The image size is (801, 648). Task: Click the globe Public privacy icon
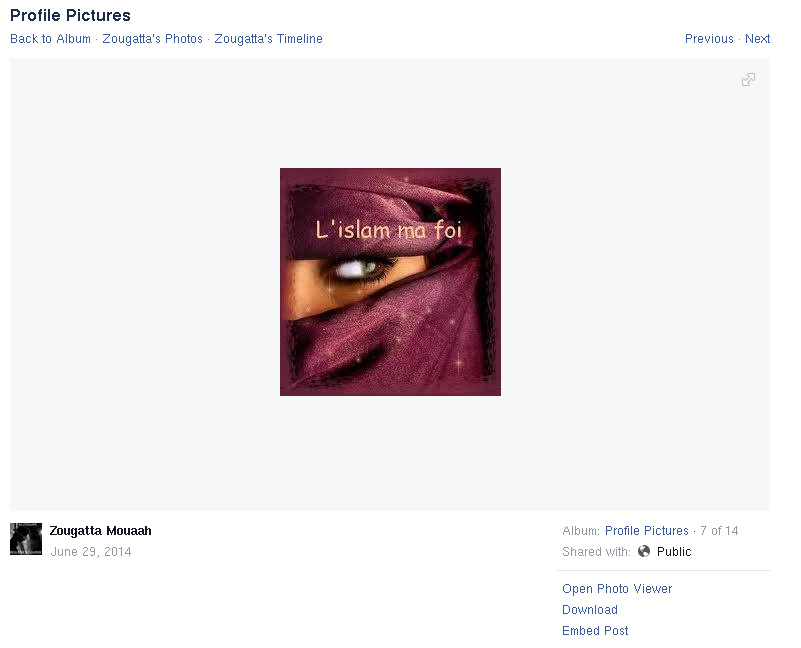point(644,551)
